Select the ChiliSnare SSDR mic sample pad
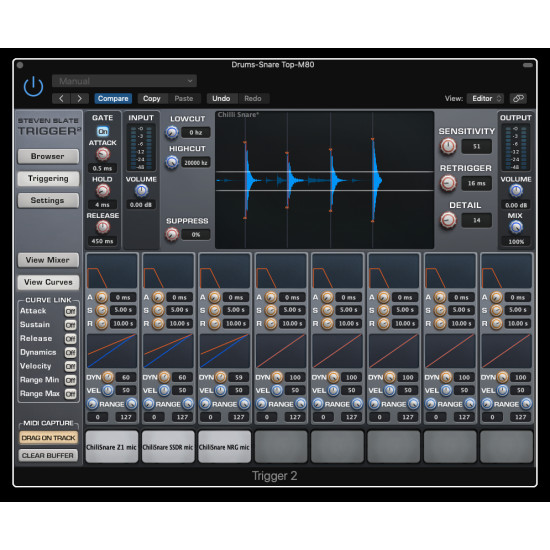The width and height of the screenshot is (550, 550). [168, 447]
